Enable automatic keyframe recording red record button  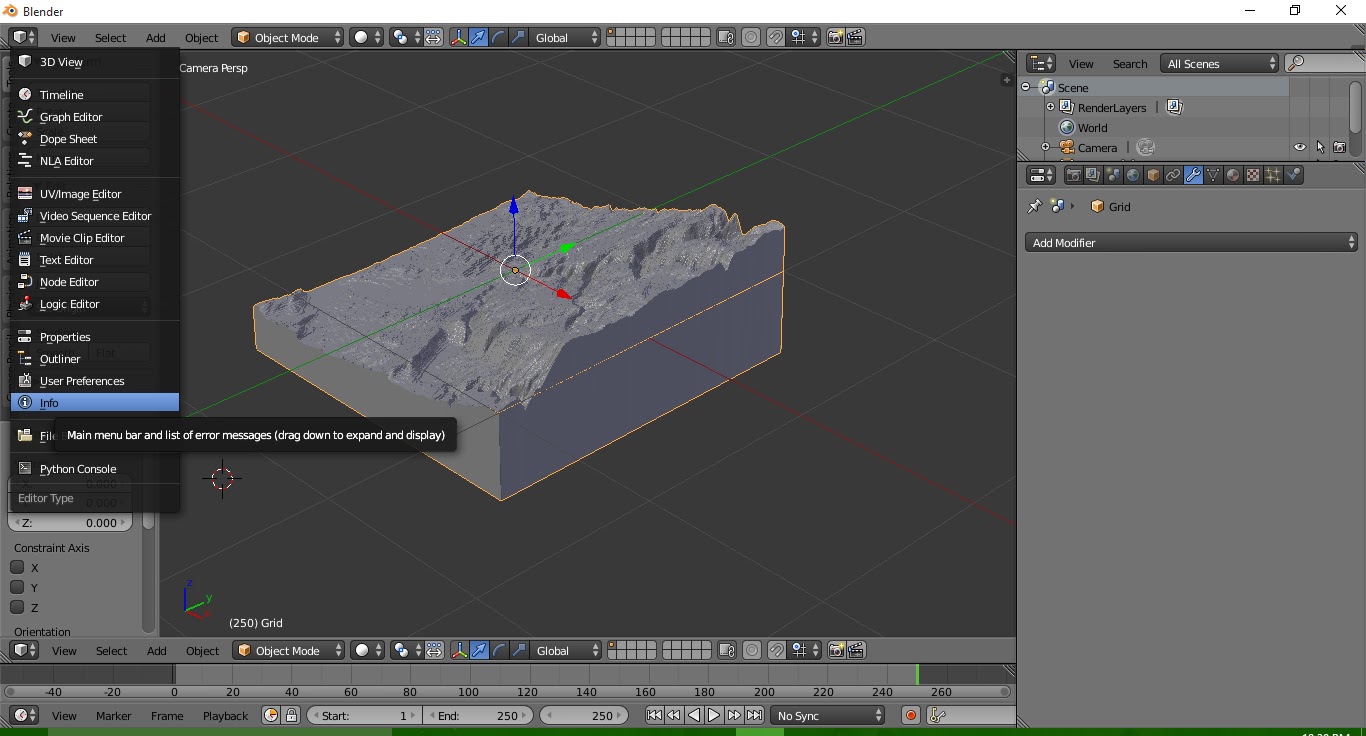tap(910, 715)
